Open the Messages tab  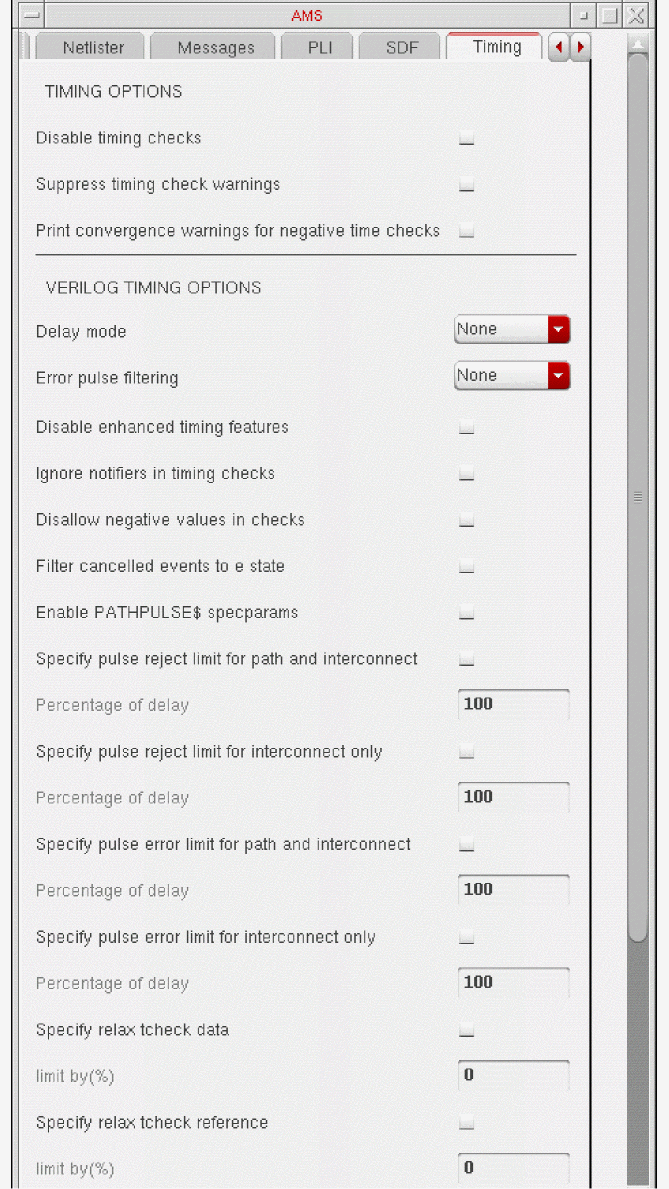[x=215, y=47]
